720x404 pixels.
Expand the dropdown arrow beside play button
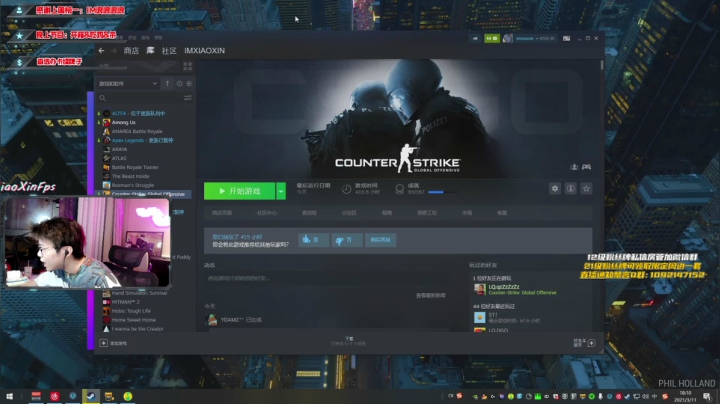click(281, 191)
